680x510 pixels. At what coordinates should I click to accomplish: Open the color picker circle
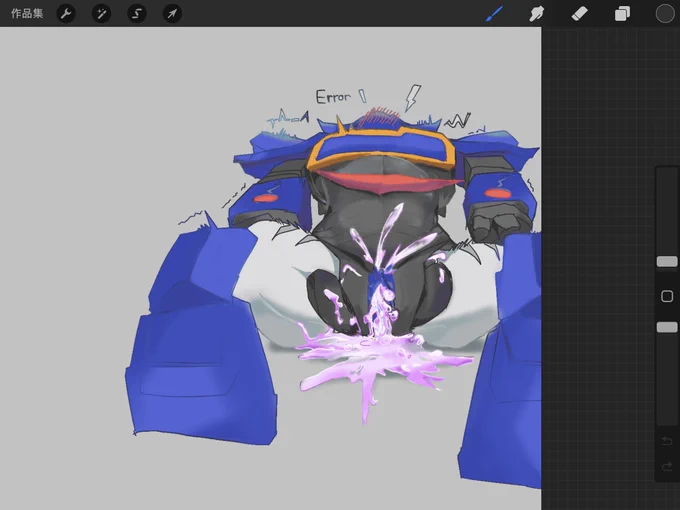click(x=665, y=13)
